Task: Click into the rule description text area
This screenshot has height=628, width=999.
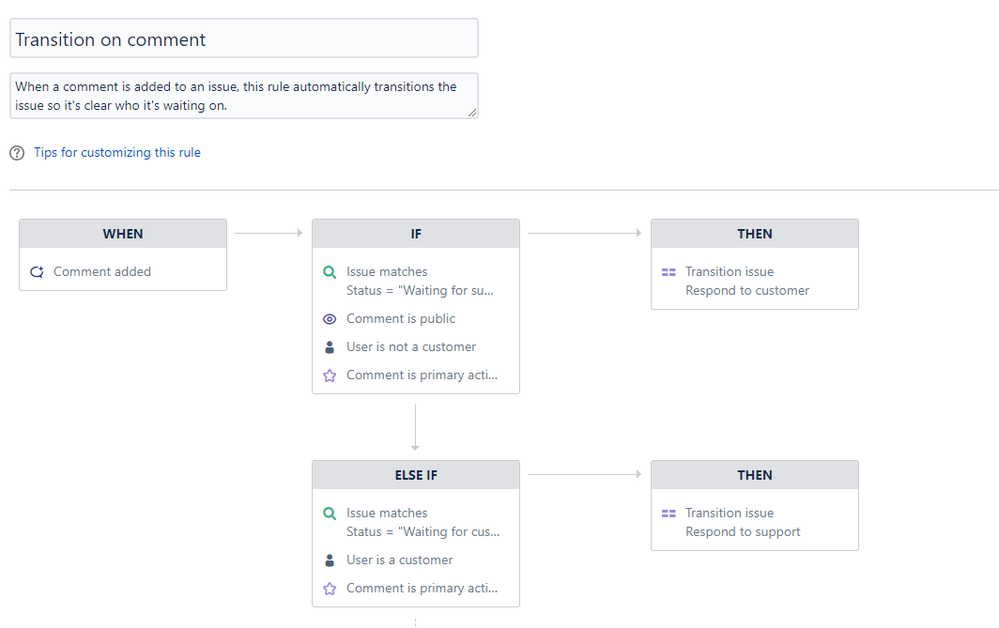Action: click(x=244, y=95)
